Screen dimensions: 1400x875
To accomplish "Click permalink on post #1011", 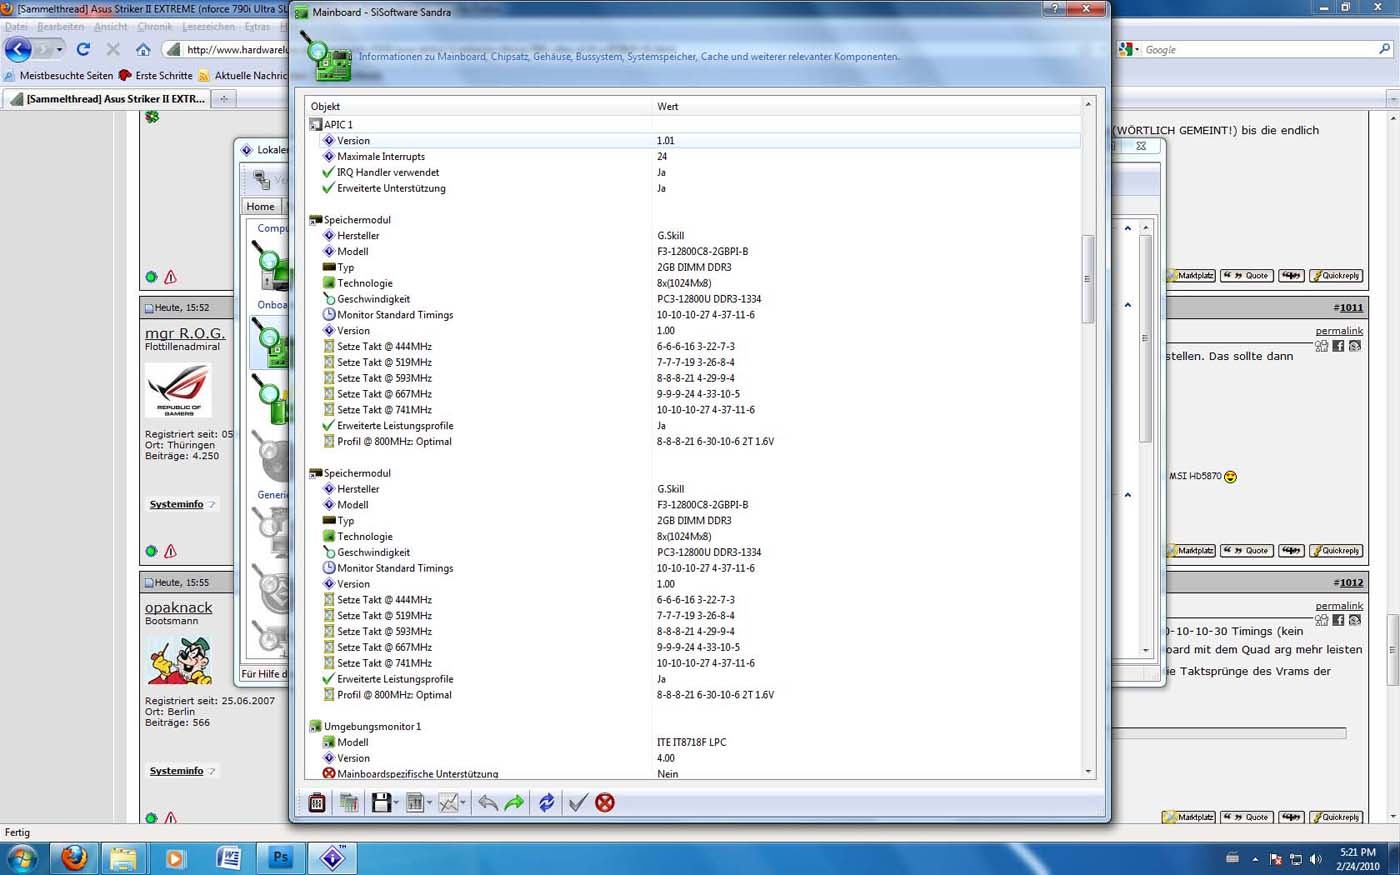I will point(1339,331).
